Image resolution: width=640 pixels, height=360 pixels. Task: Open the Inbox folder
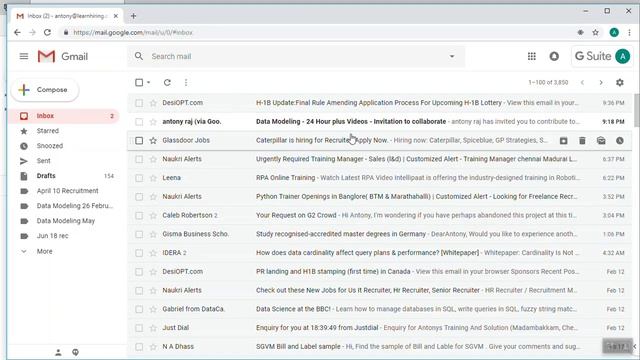tap(63, 116)
